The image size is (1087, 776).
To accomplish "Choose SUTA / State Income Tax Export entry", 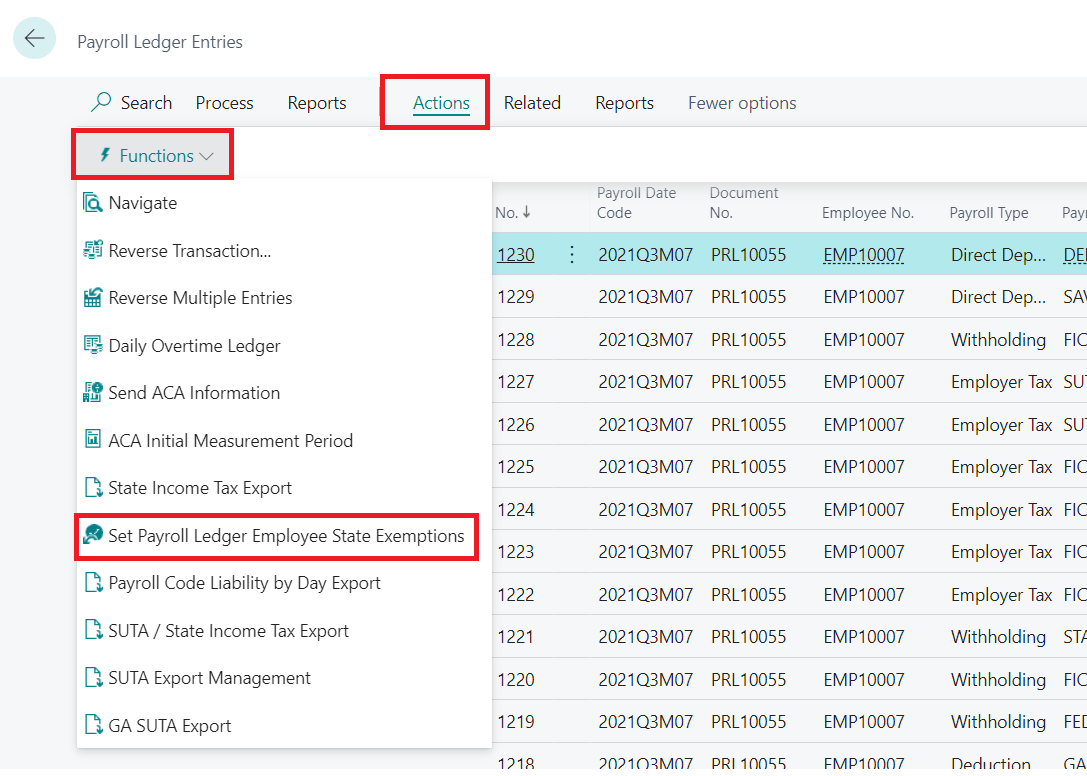I will (229, 630).
